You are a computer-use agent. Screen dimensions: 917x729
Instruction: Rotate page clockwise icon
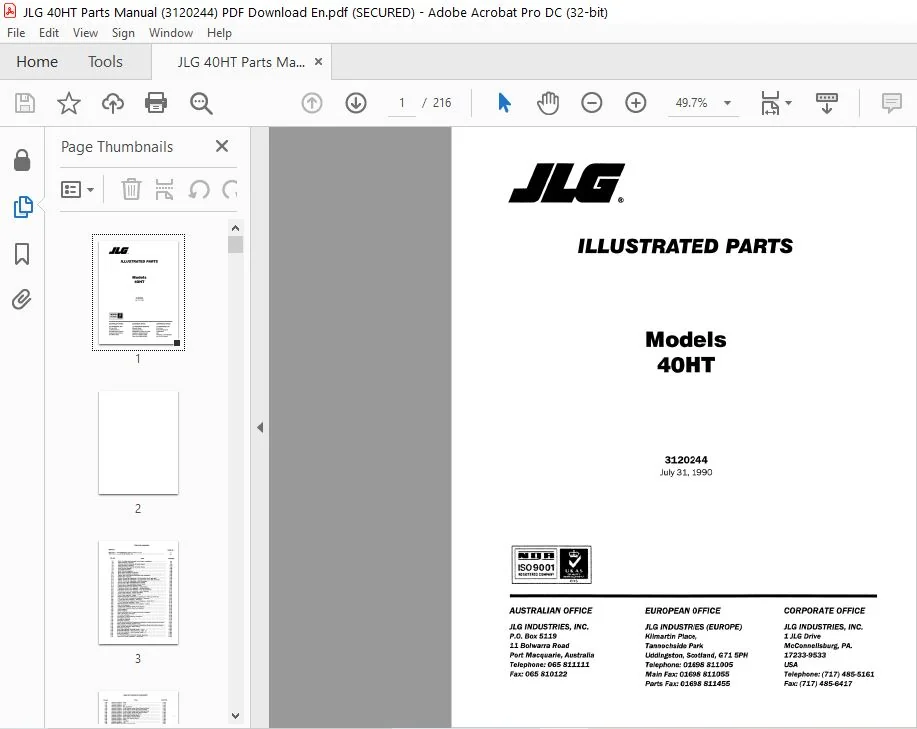coord(230,189)
